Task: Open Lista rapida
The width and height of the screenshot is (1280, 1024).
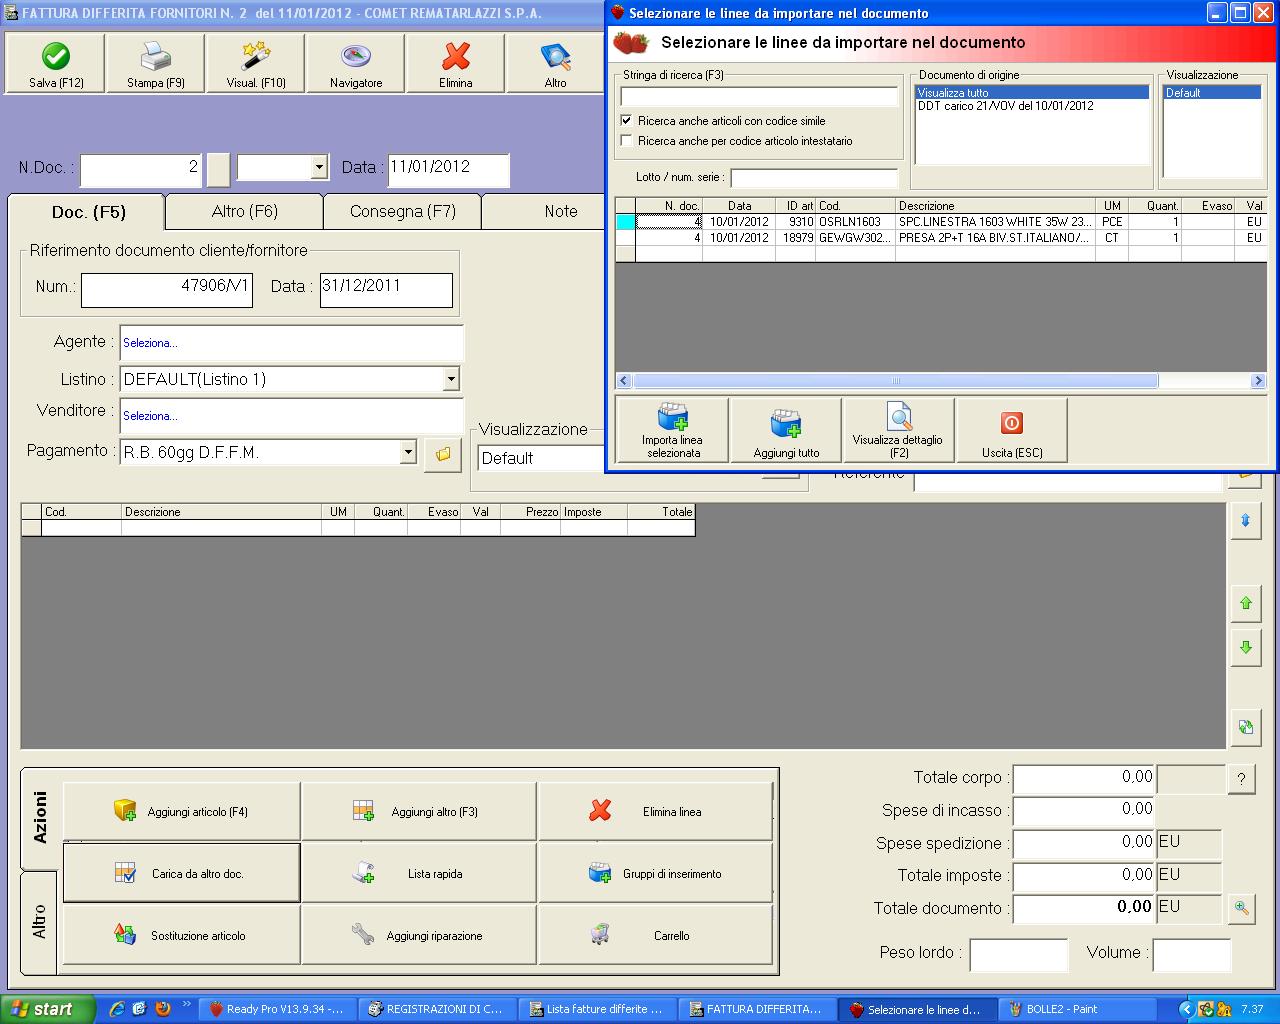Action: point(419,873)
